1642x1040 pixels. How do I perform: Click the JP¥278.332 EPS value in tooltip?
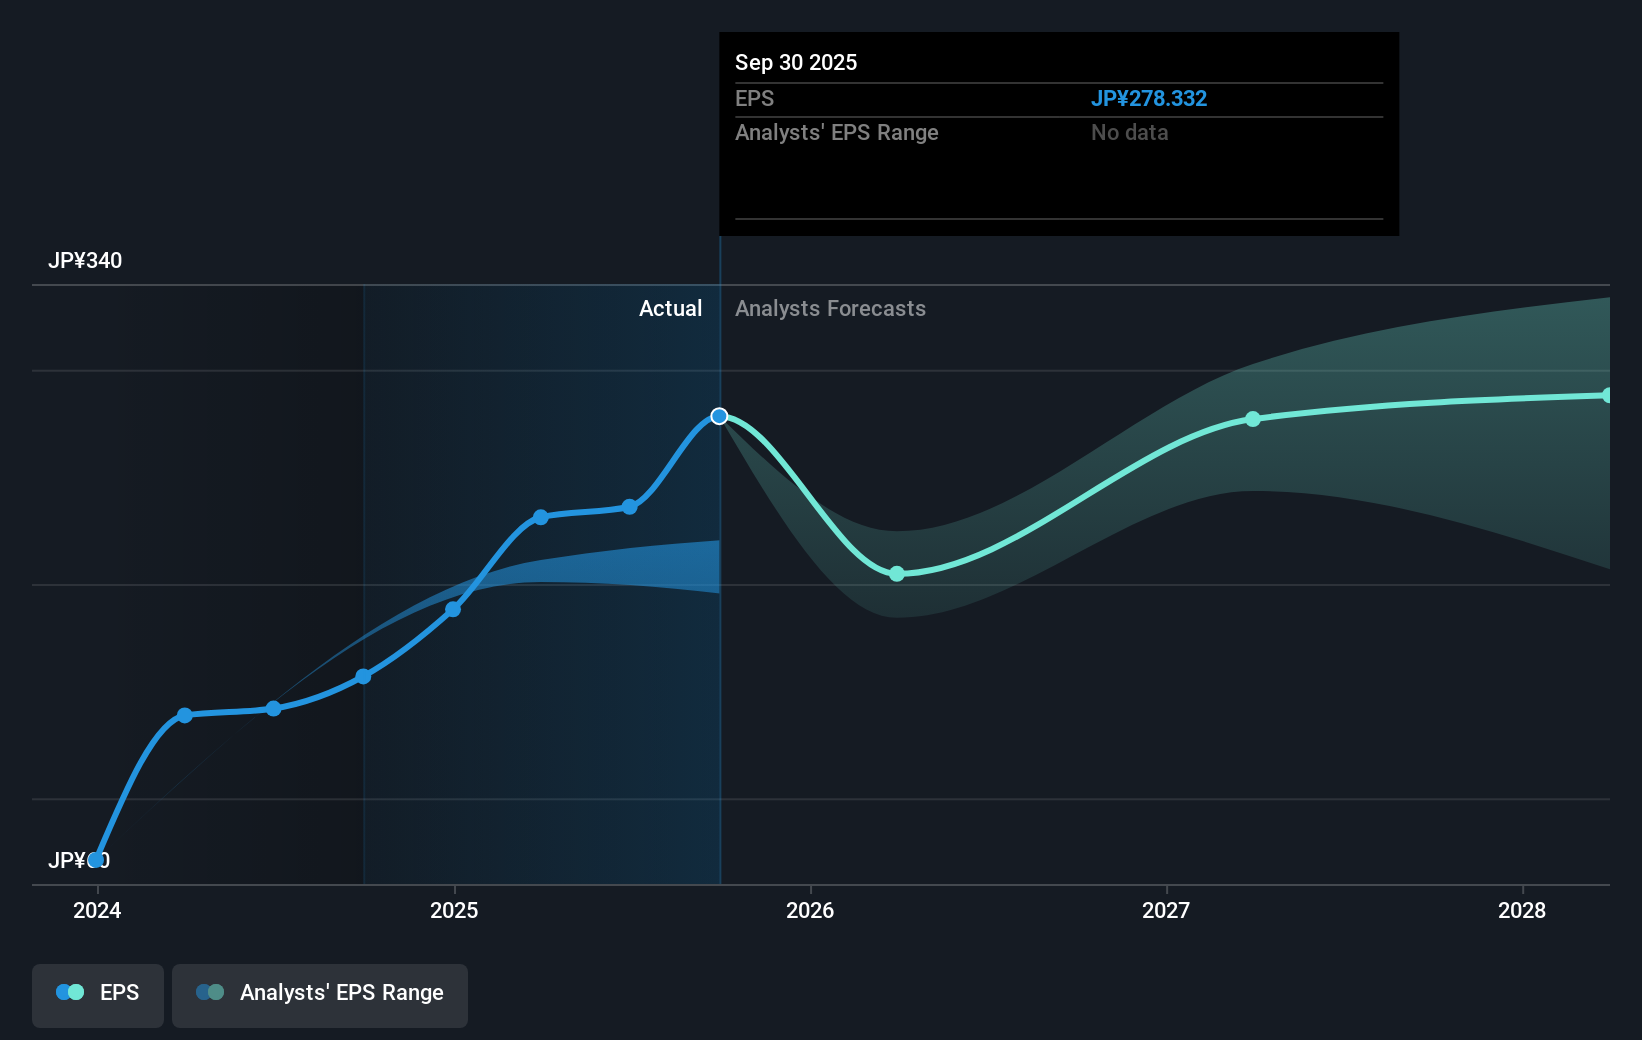[x=1149, y=99]
